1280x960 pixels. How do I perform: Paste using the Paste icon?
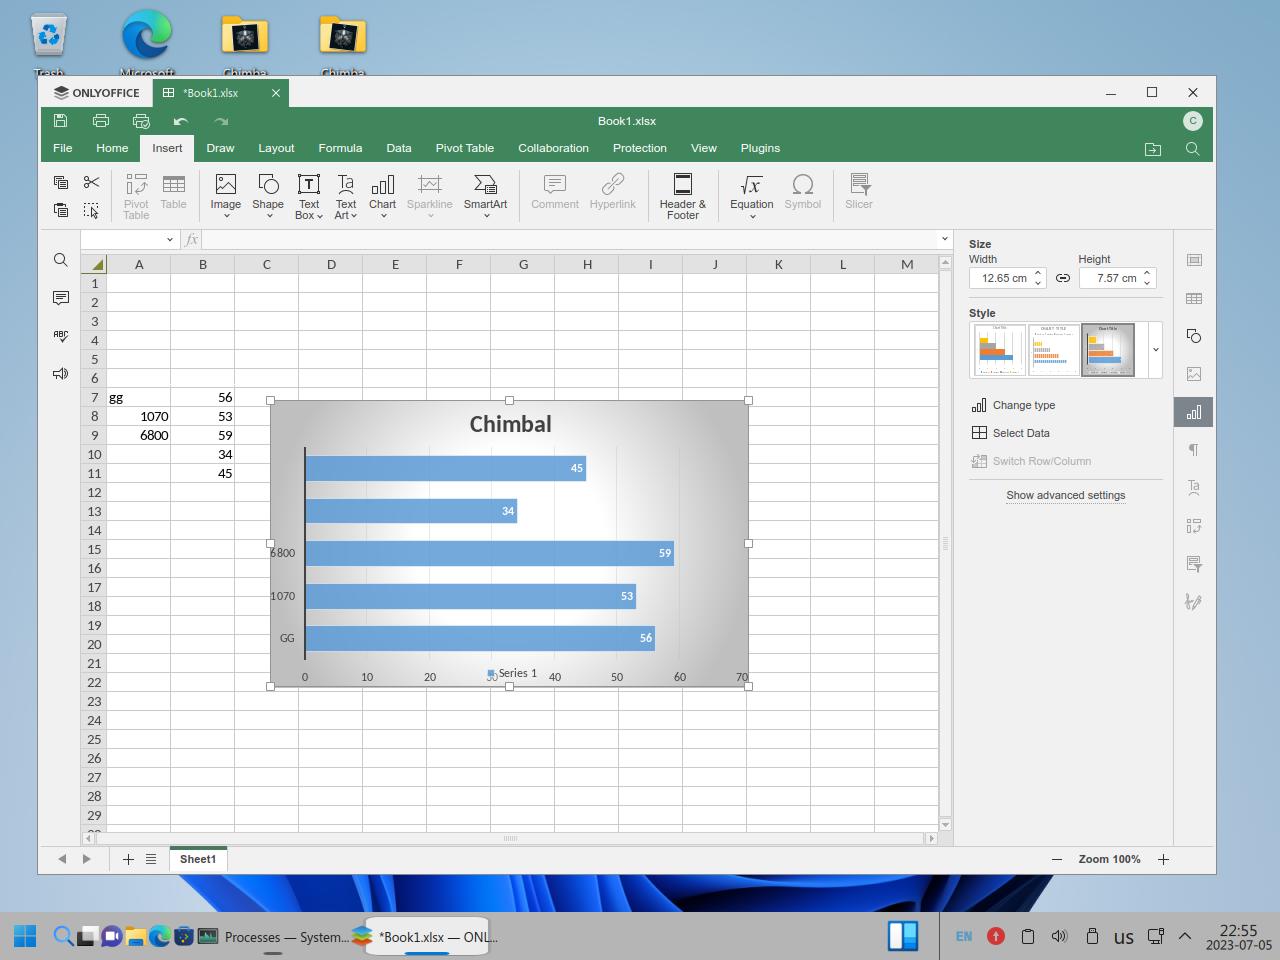coord(61,210)
